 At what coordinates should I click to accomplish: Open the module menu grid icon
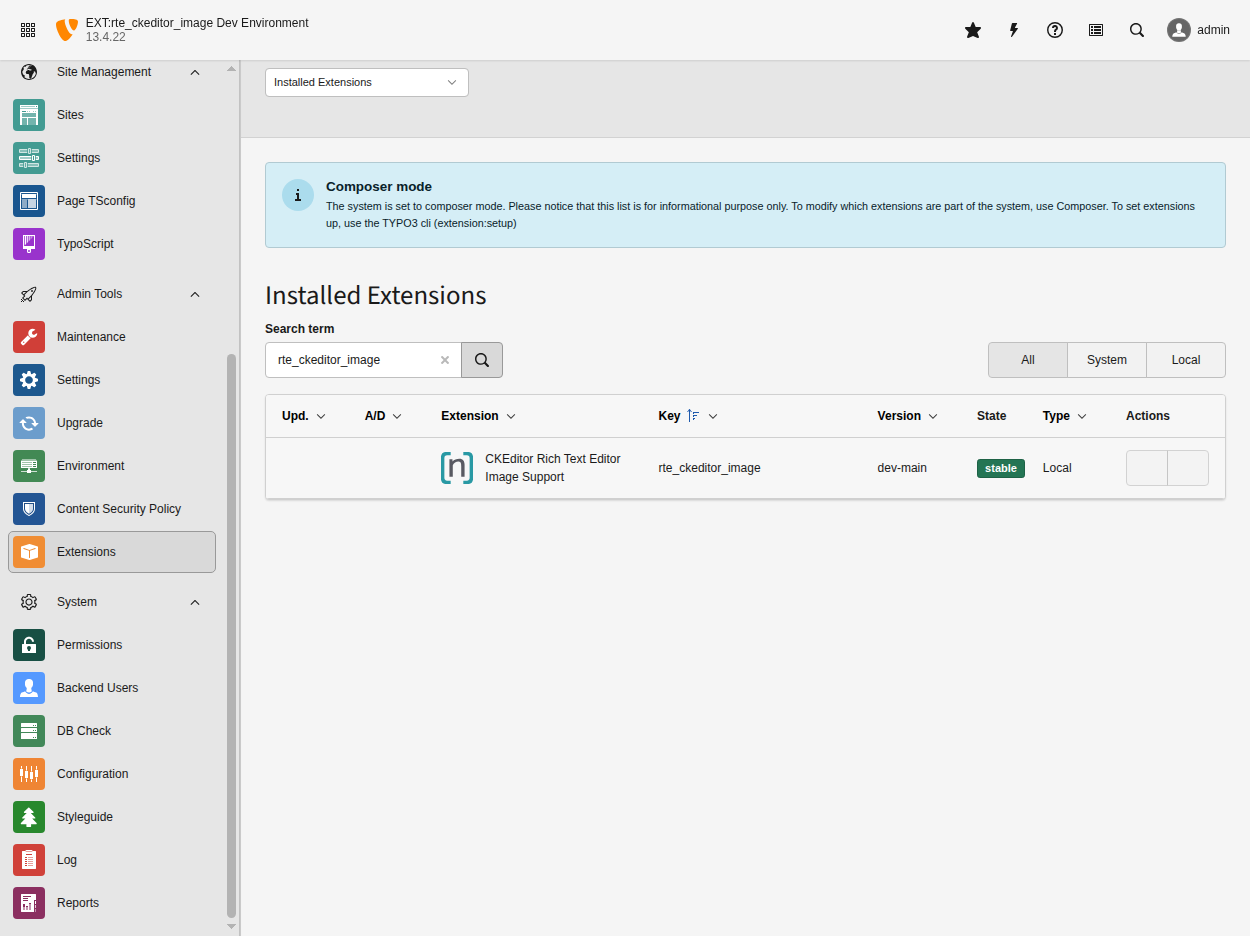coord(27,29)
